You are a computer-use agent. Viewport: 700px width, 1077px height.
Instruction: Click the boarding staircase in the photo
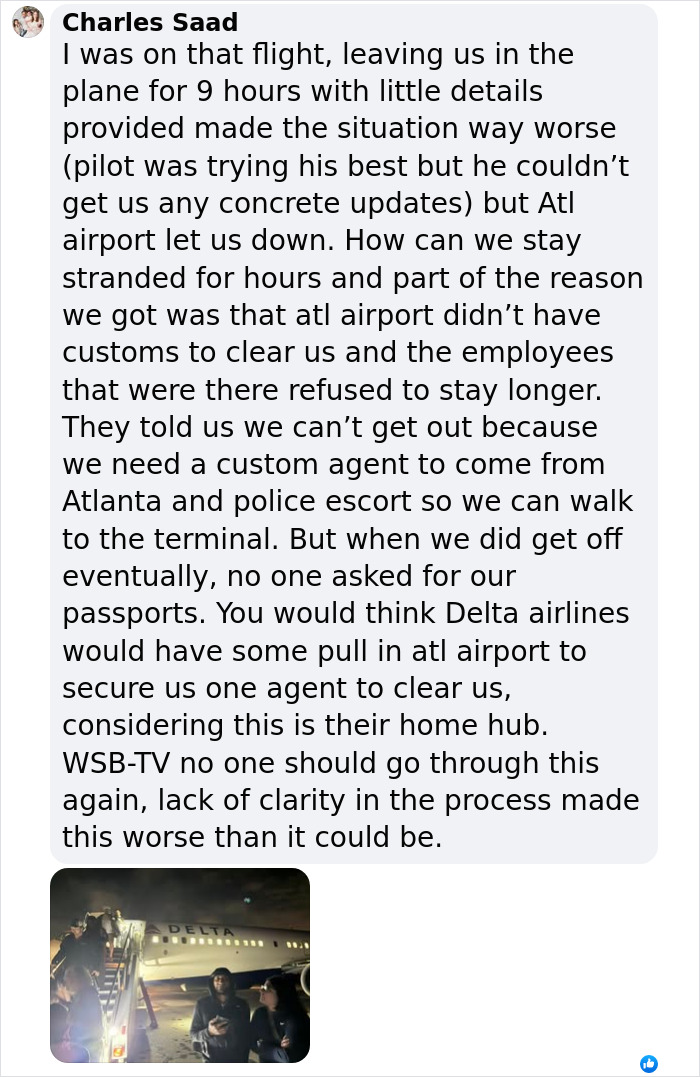coord(114,982)
